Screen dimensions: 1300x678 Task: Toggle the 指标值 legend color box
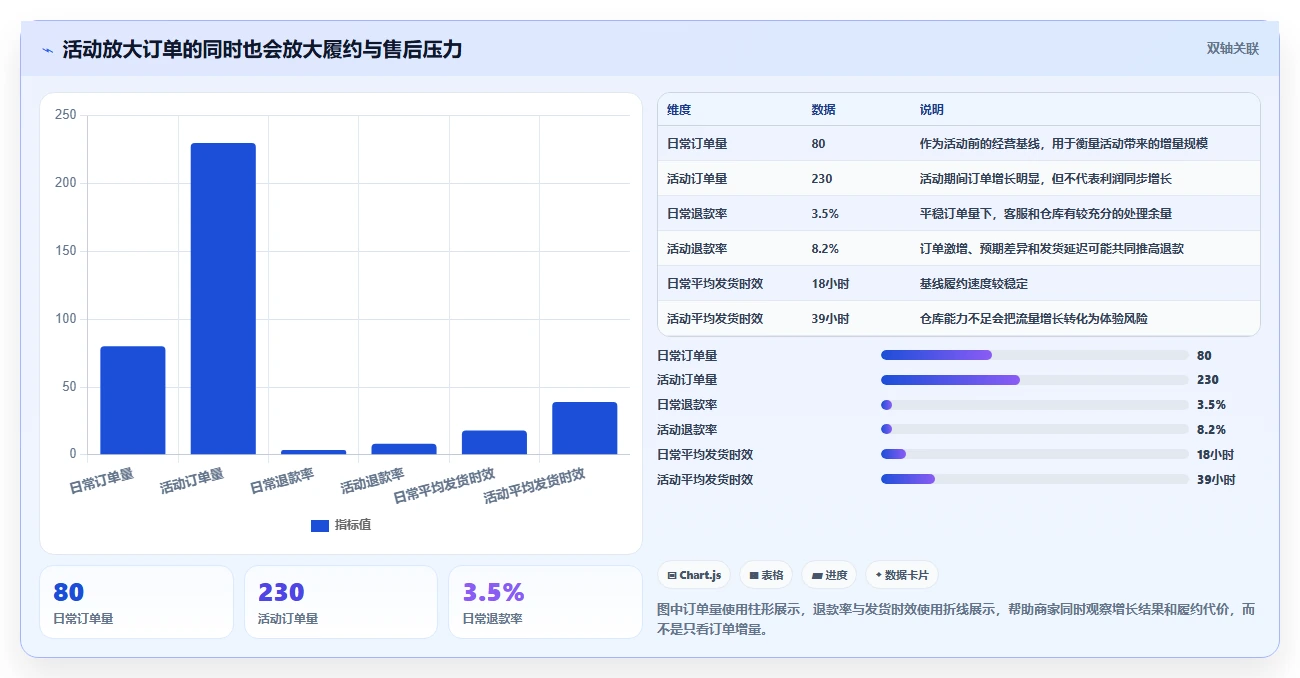pos(320,525)
